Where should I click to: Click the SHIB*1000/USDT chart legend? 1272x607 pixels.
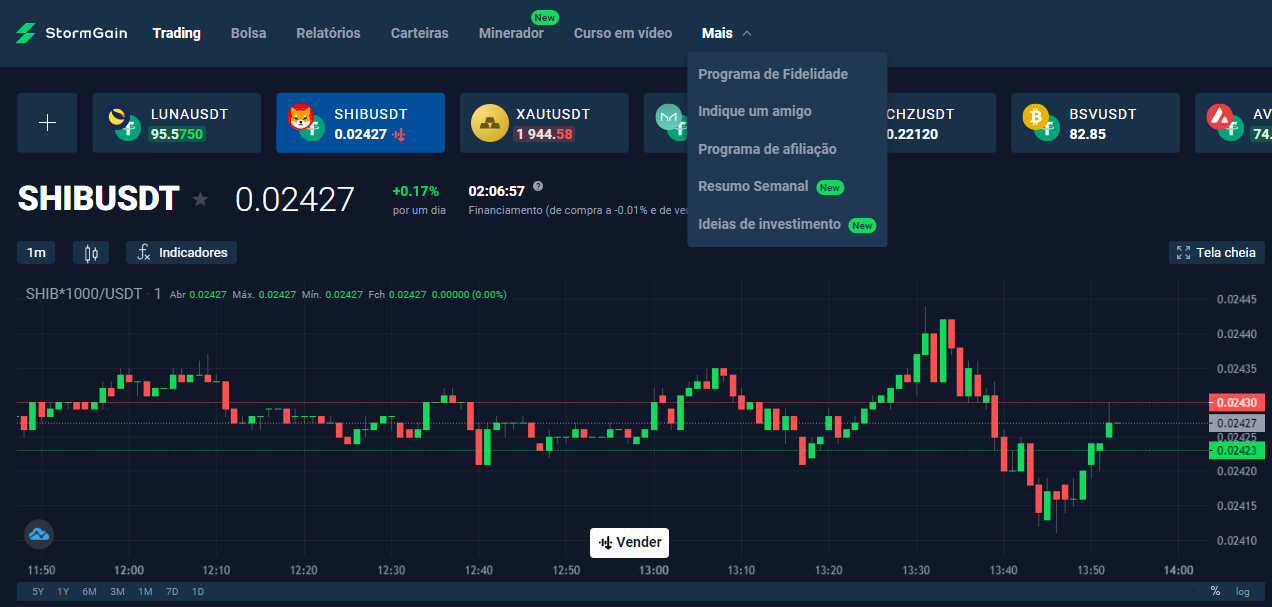84,294
